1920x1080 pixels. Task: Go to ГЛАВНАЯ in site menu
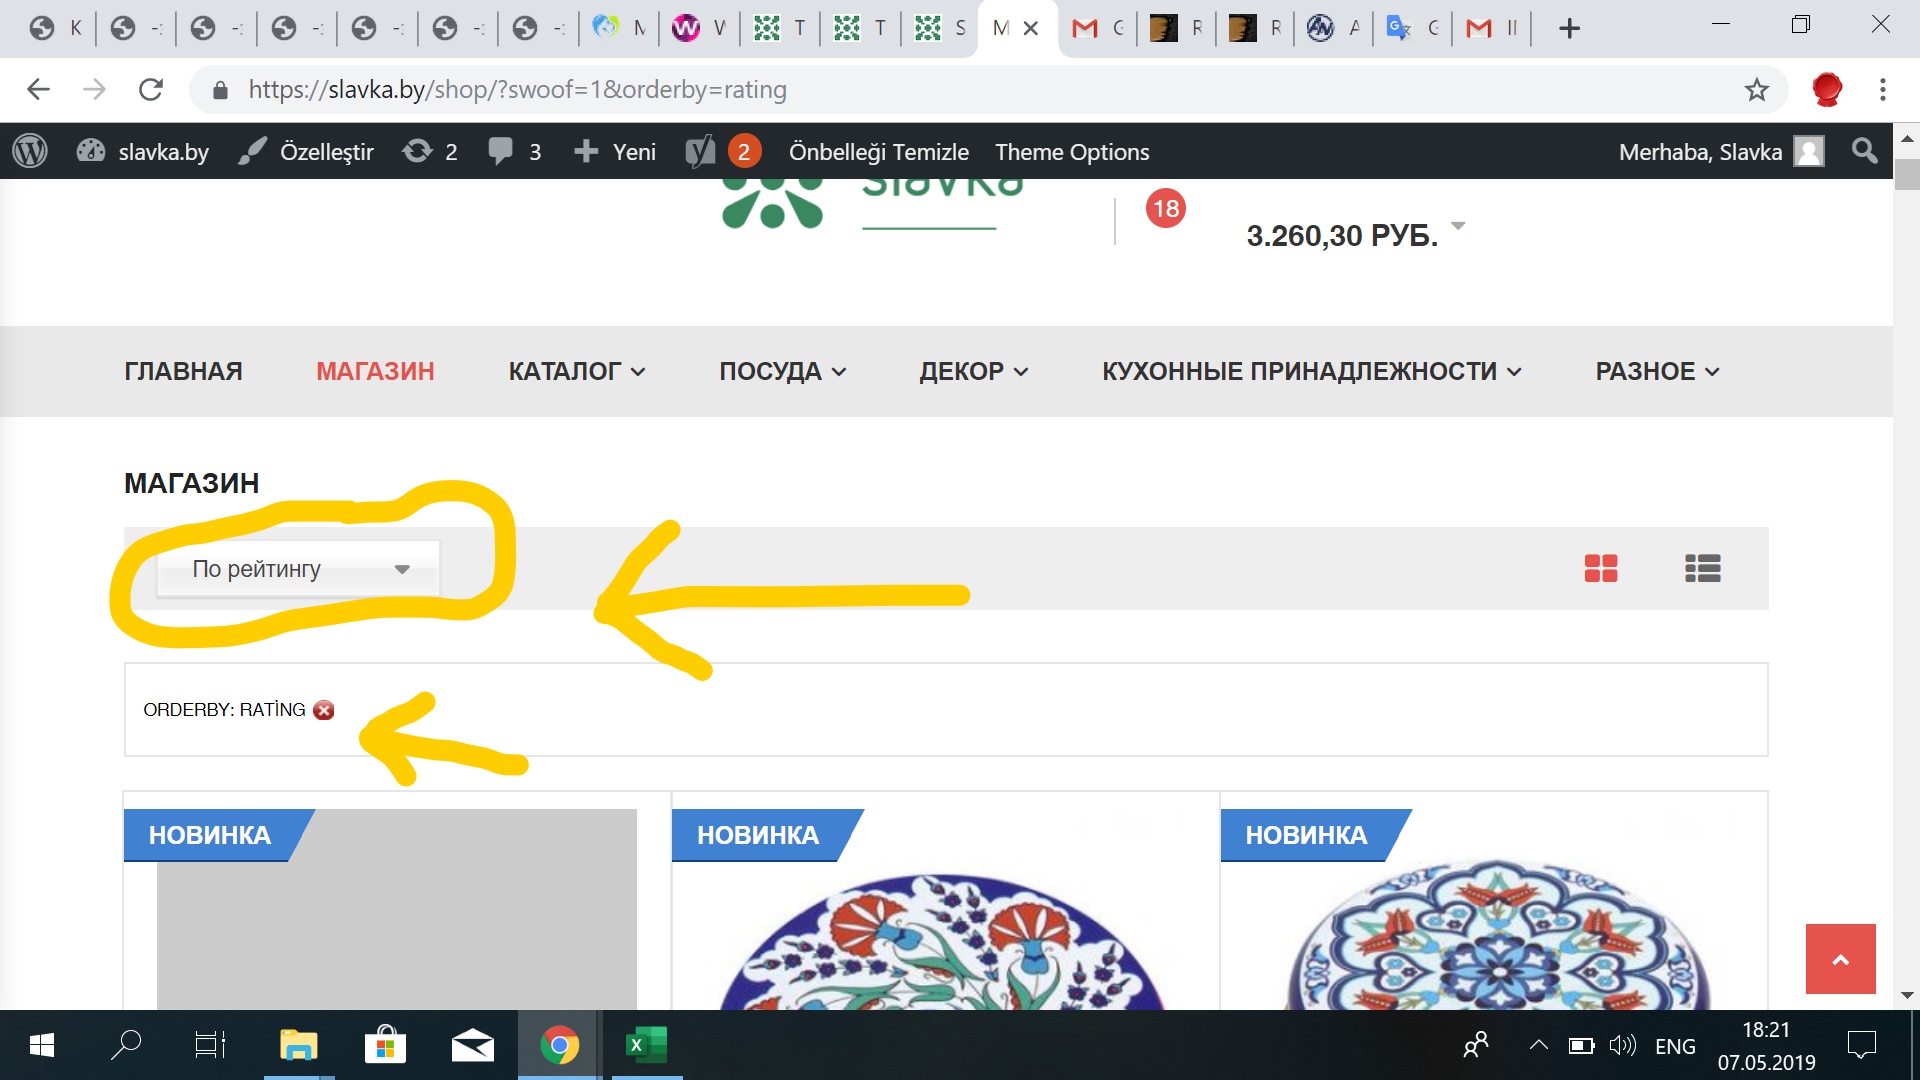(x=183, y=371)
